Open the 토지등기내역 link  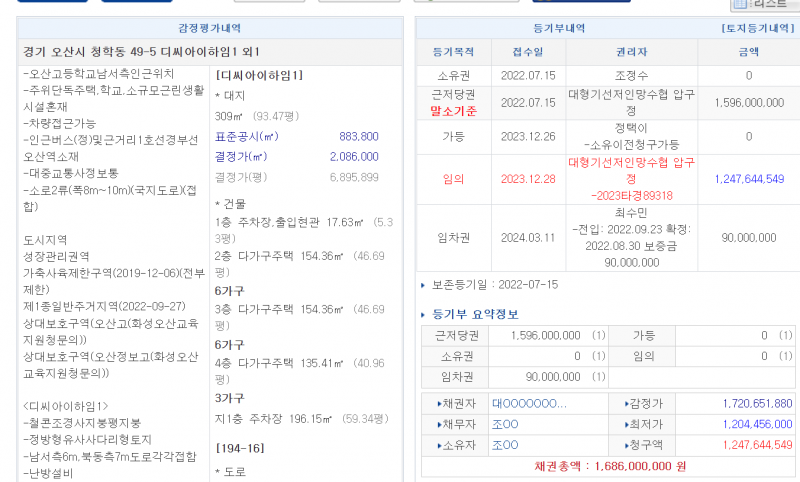[x=756, y=29]
